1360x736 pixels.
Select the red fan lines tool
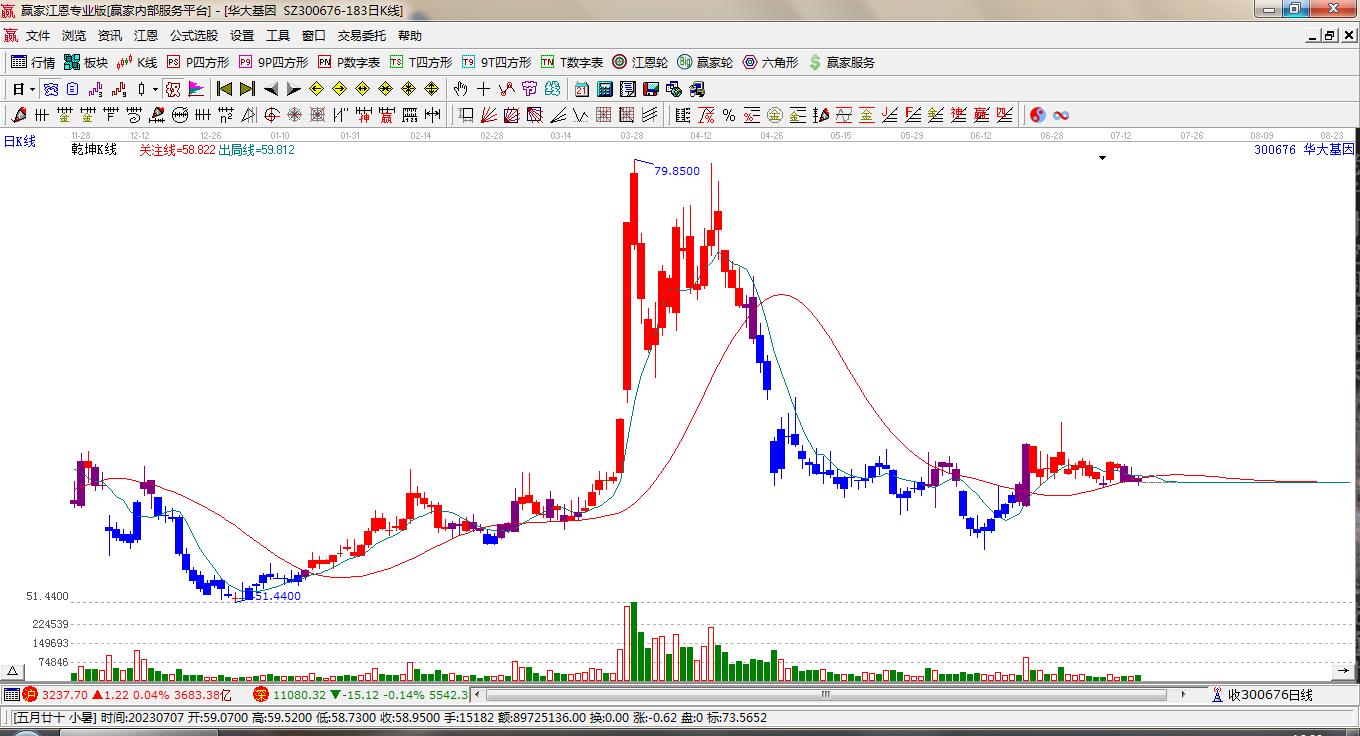[x=489, y=115]
